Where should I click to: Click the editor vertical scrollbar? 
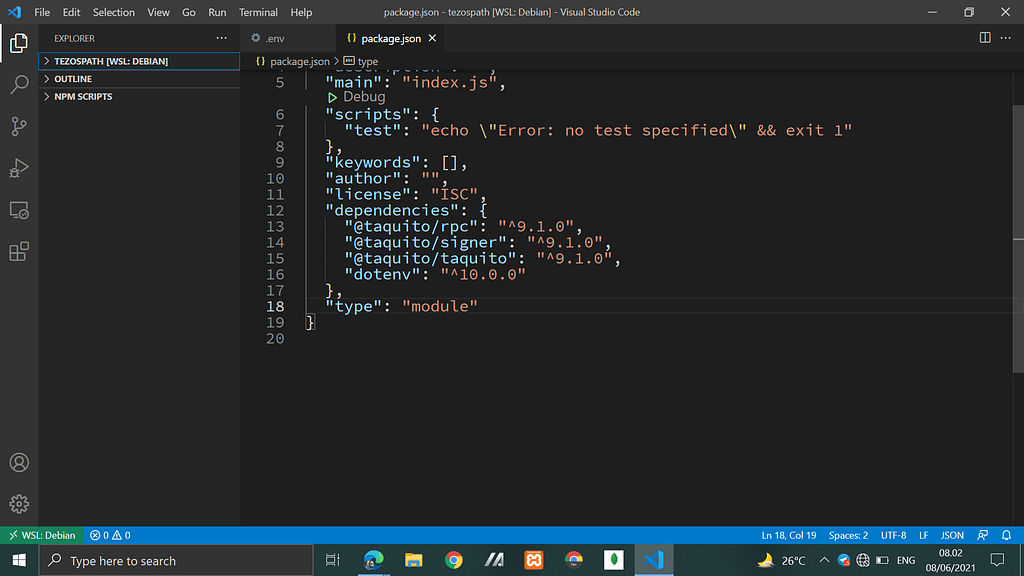click(1019, 238)
